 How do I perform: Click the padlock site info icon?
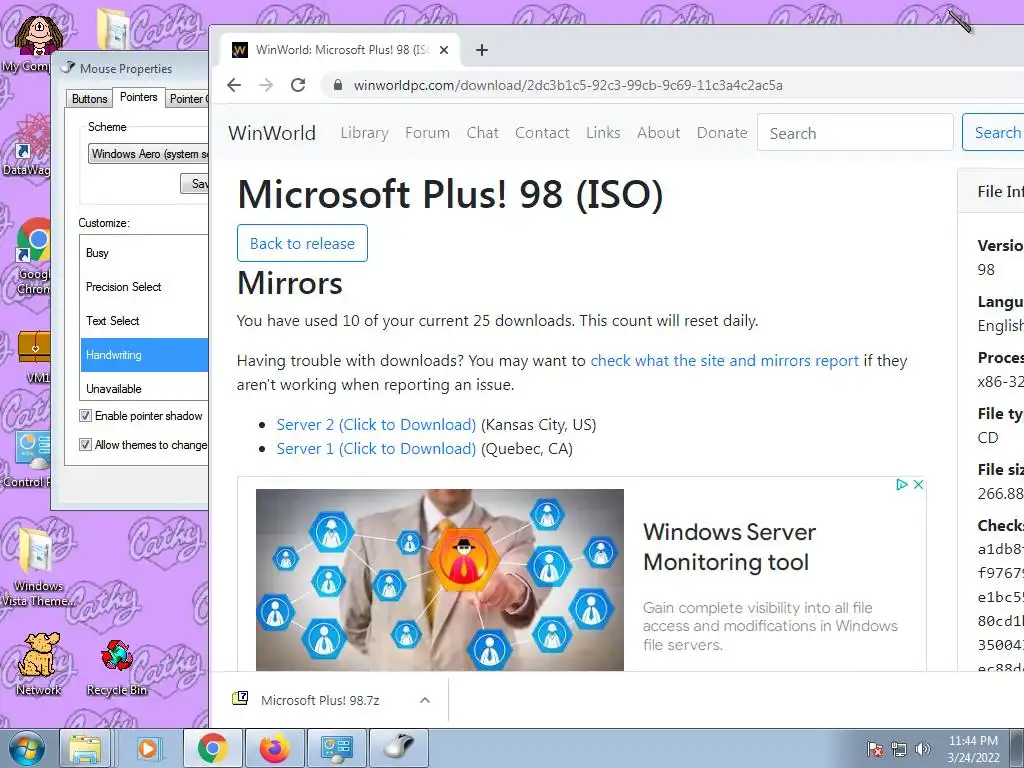[x=338, y=85]
